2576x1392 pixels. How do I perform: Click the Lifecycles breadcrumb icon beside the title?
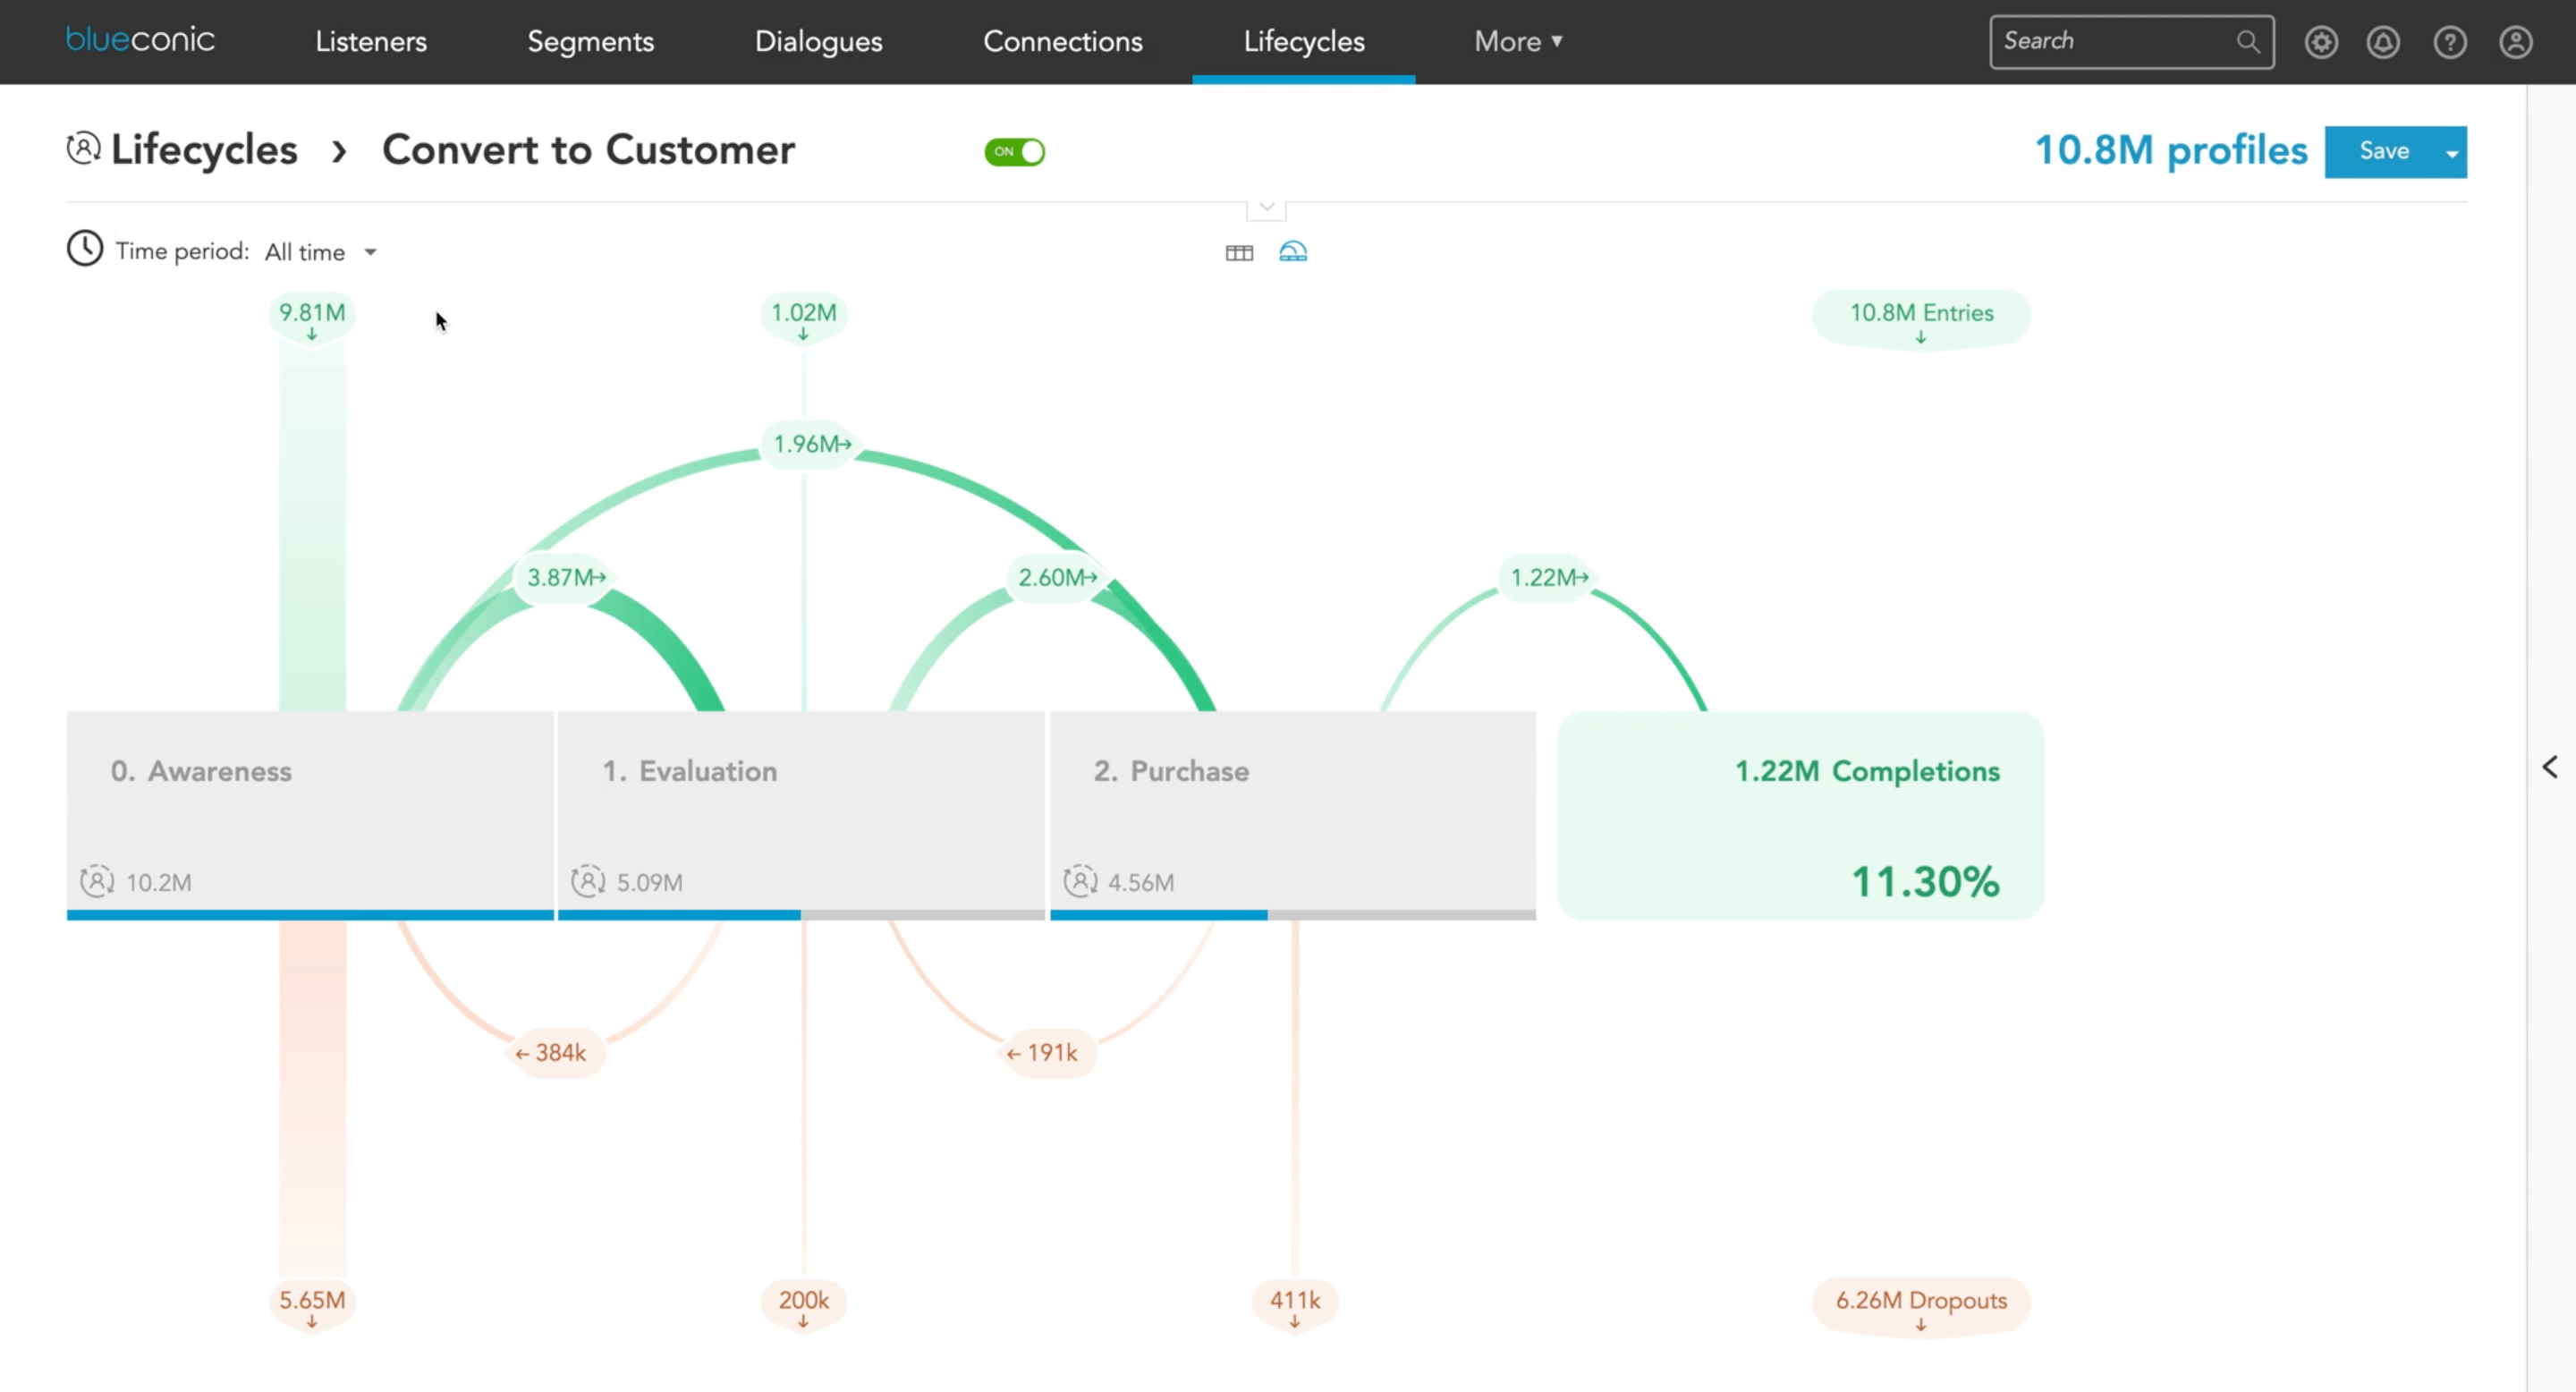point(82,148)
